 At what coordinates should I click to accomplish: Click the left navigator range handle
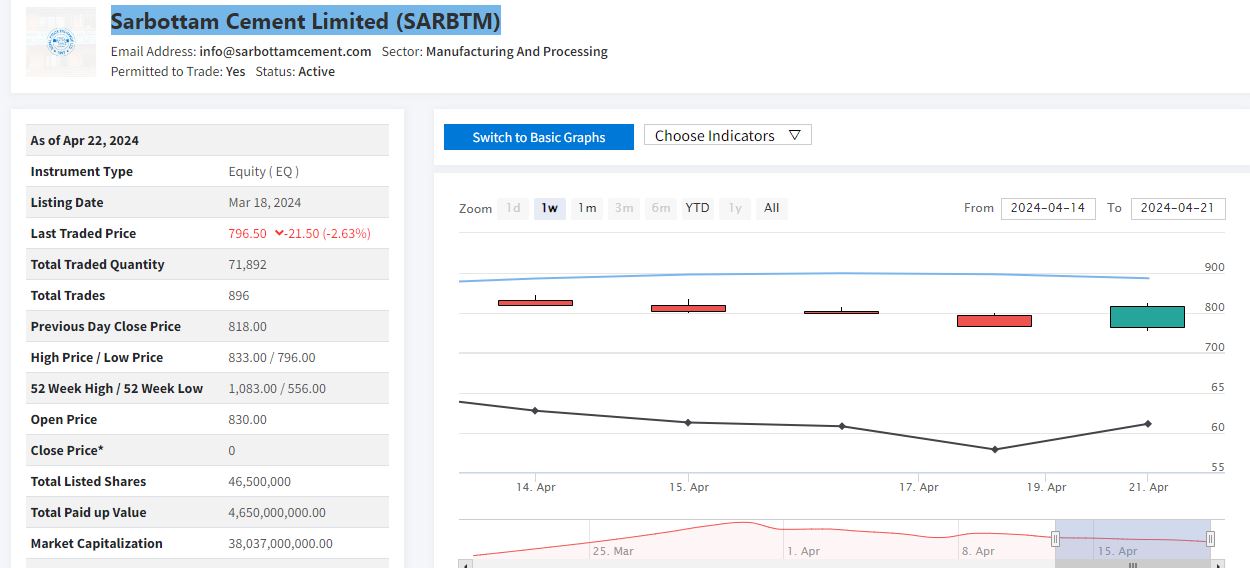1055,539
